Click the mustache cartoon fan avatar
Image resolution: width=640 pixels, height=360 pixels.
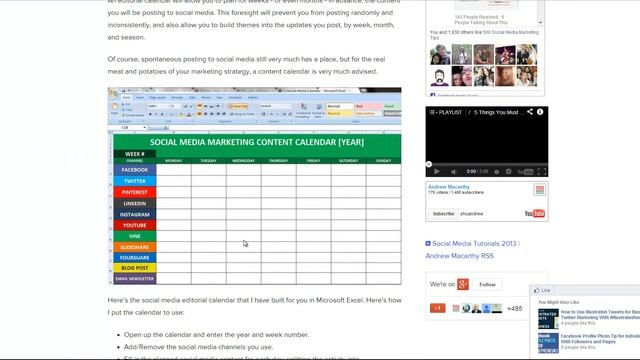(440, 76)
